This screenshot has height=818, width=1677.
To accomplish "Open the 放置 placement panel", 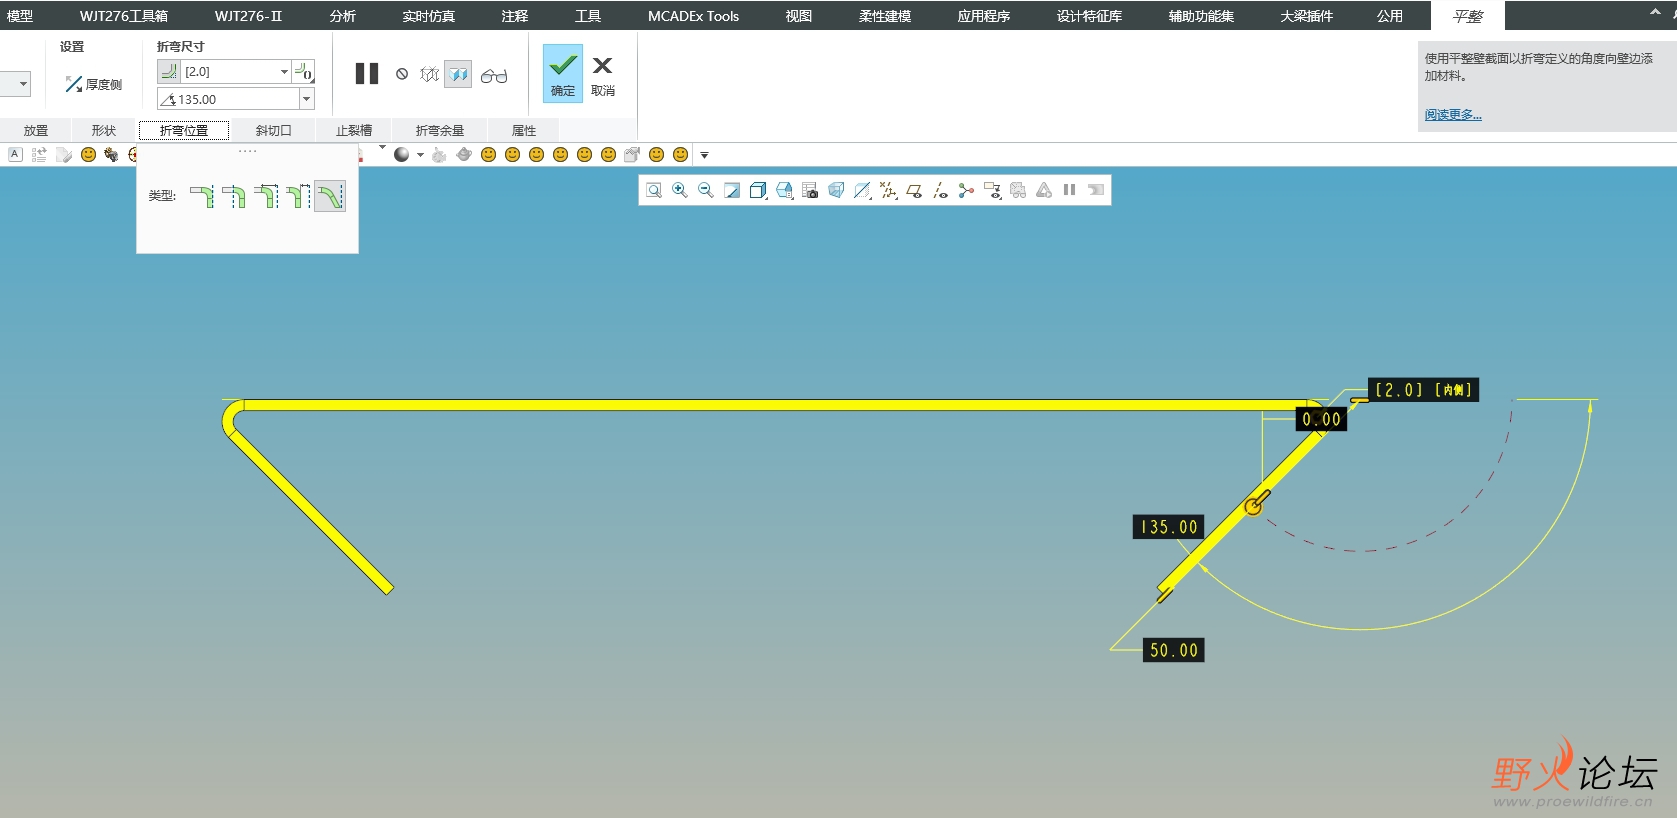I will (36, 130).
